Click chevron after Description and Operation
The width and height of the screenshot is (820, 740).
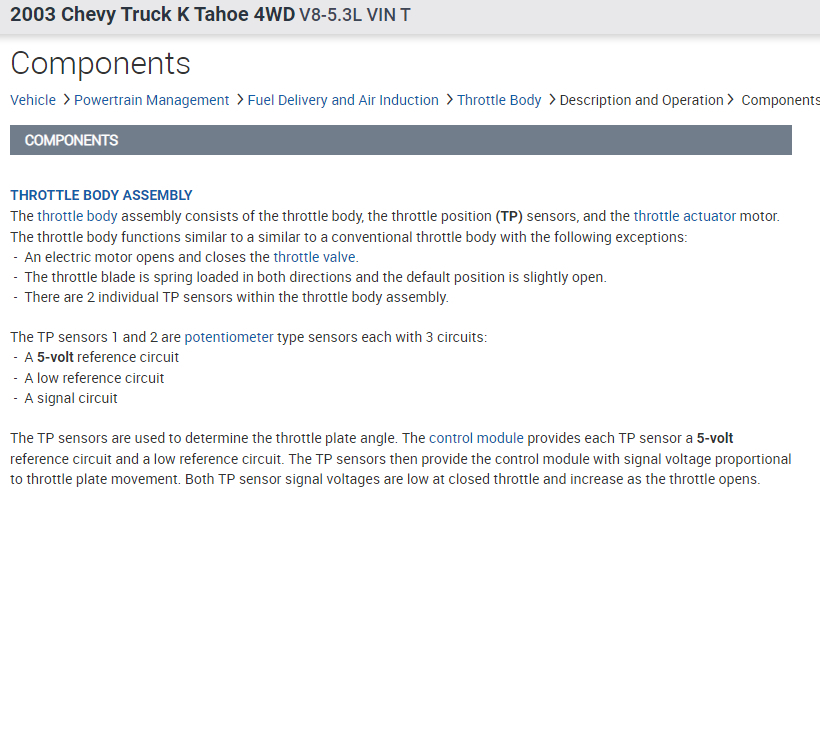(x=731, y=99)
